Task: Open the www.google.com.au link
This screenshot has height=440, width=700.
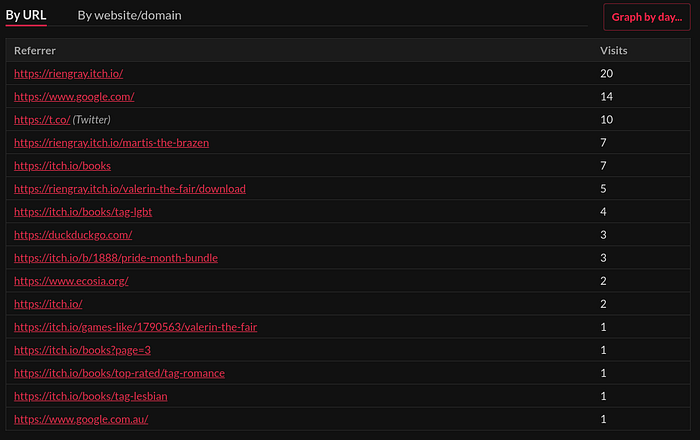Action: point(81,419)
